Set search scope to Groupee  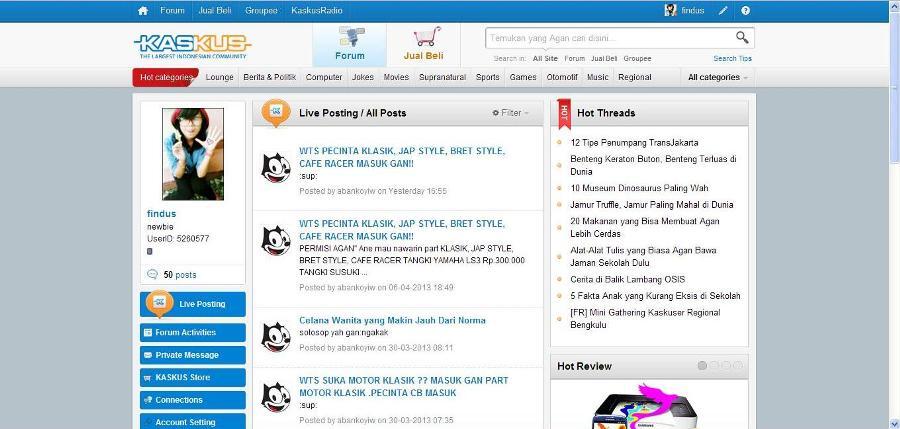point(638,59)
